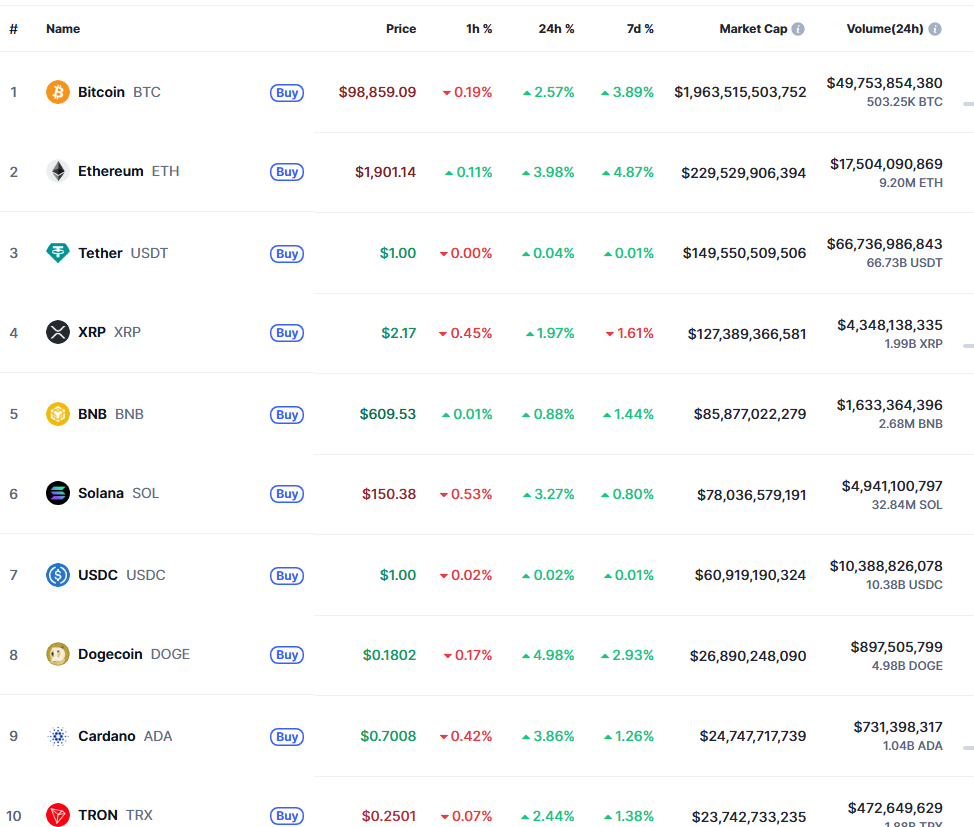The width and height of the screenshot is (974, 827).
Task: Click the Buy button for Tether
Action: coord(287,254)
